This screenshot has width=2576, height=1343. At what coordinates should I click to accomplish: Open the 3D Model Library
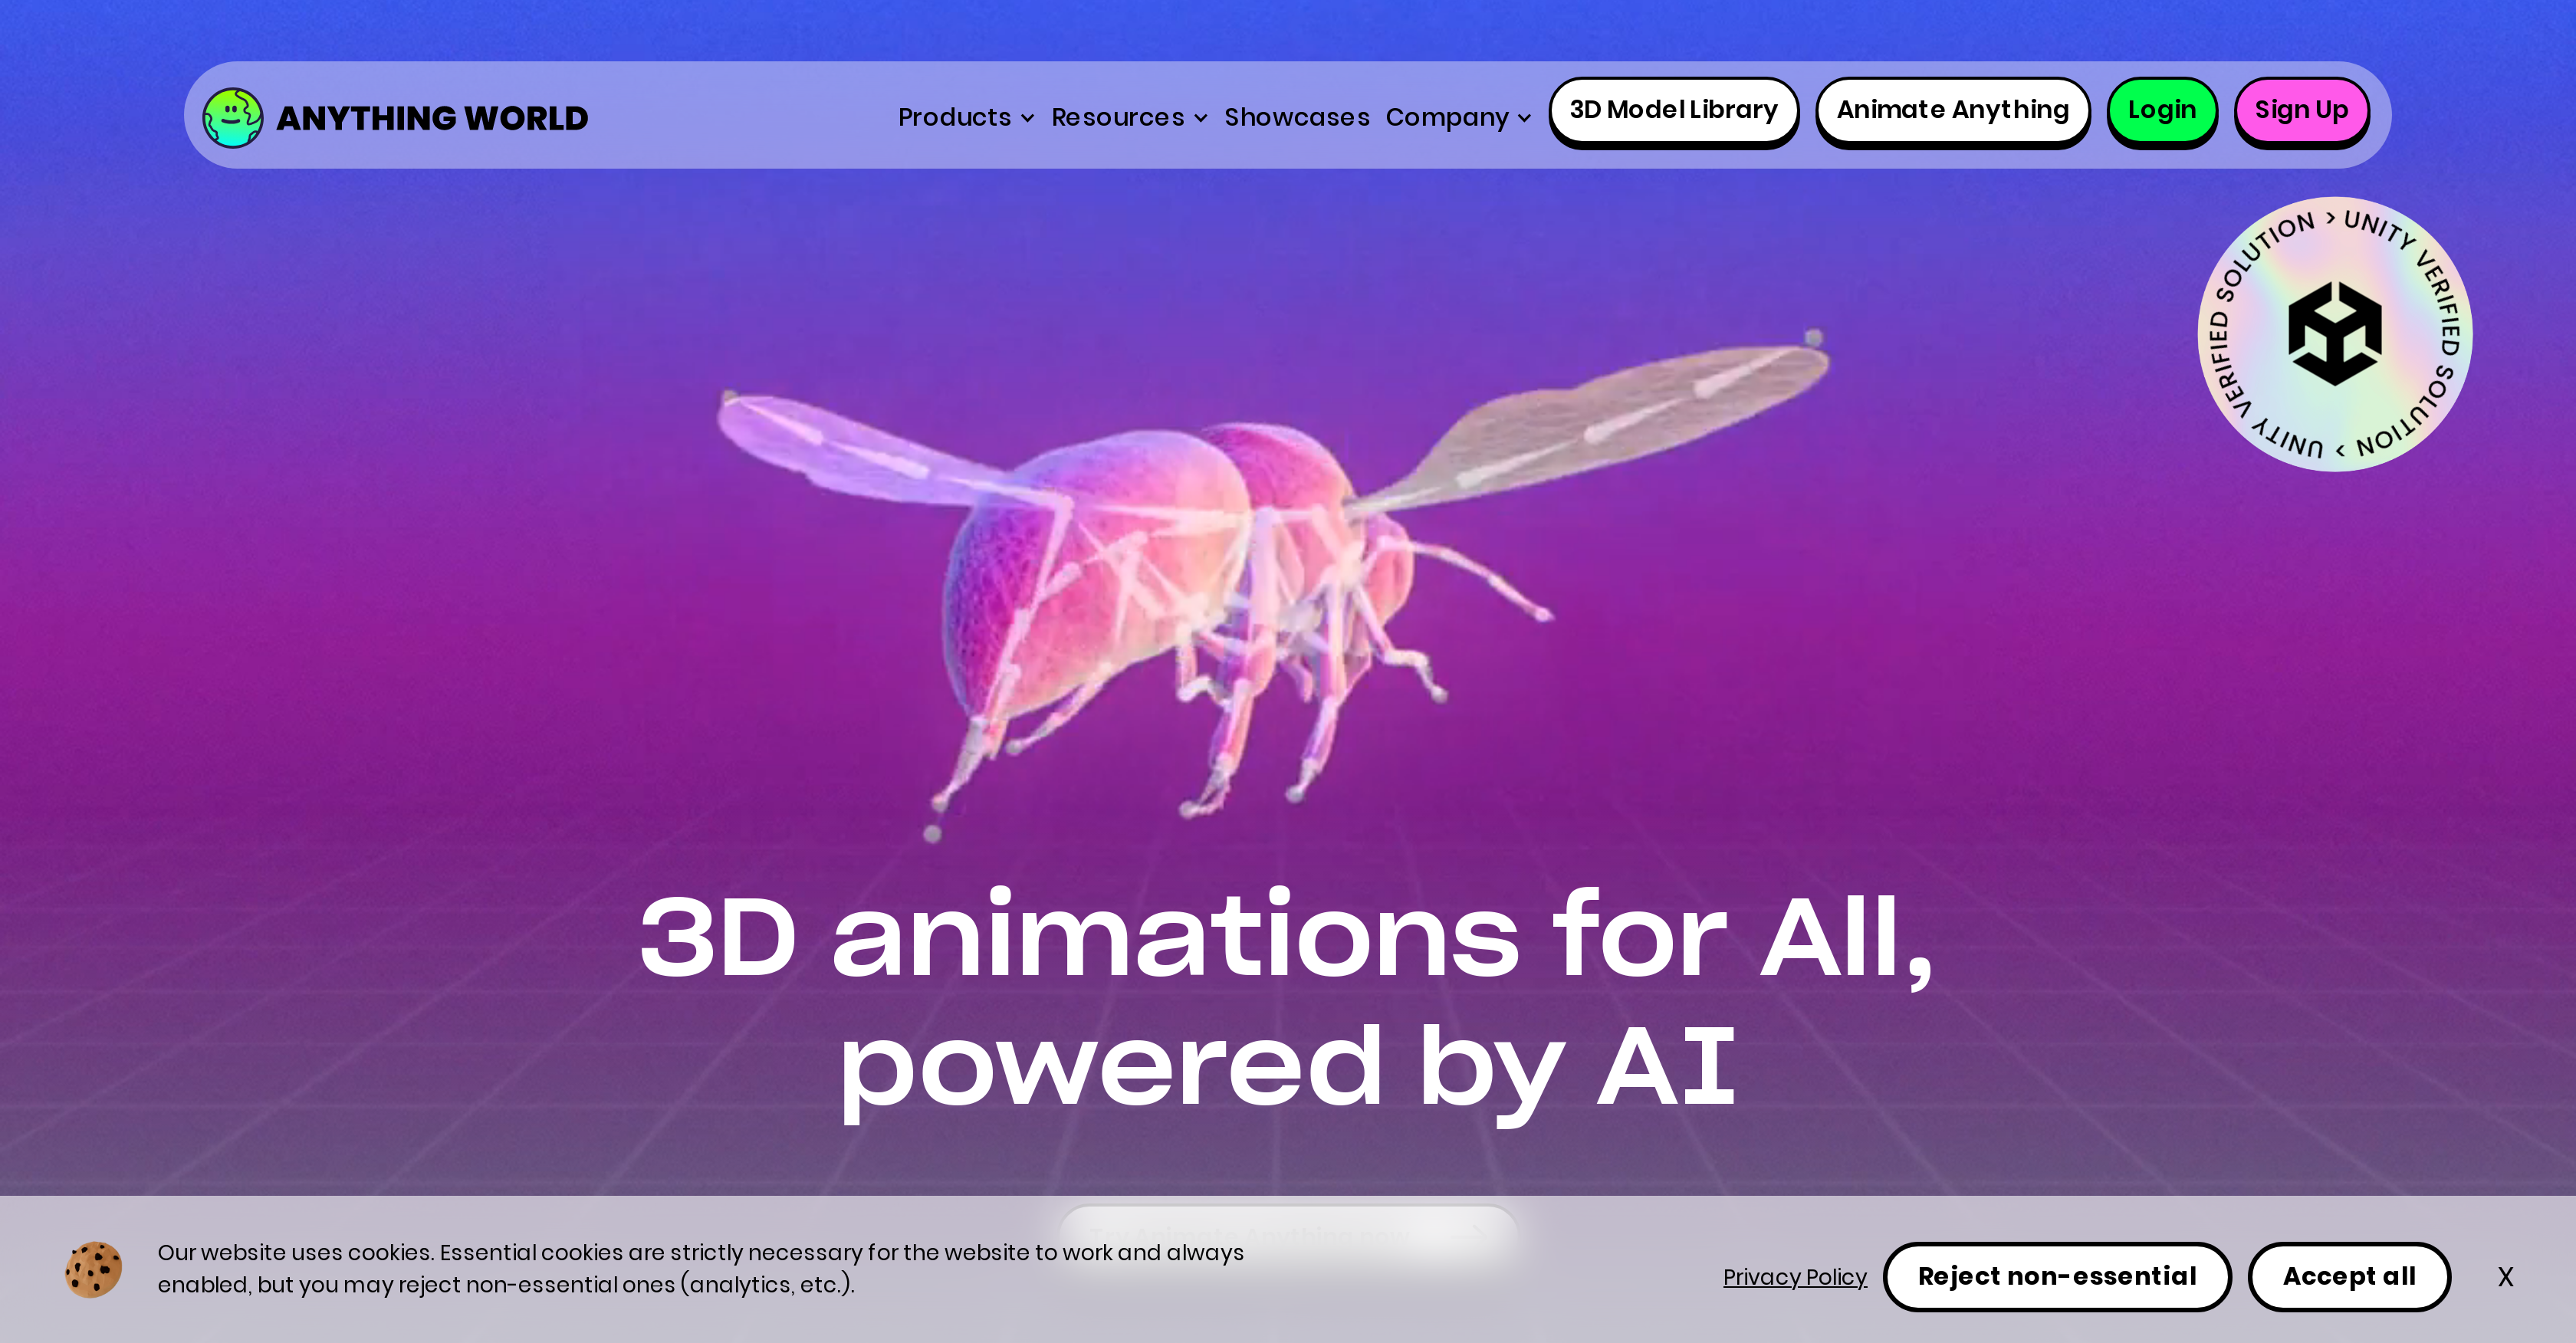click(1674, 110)
